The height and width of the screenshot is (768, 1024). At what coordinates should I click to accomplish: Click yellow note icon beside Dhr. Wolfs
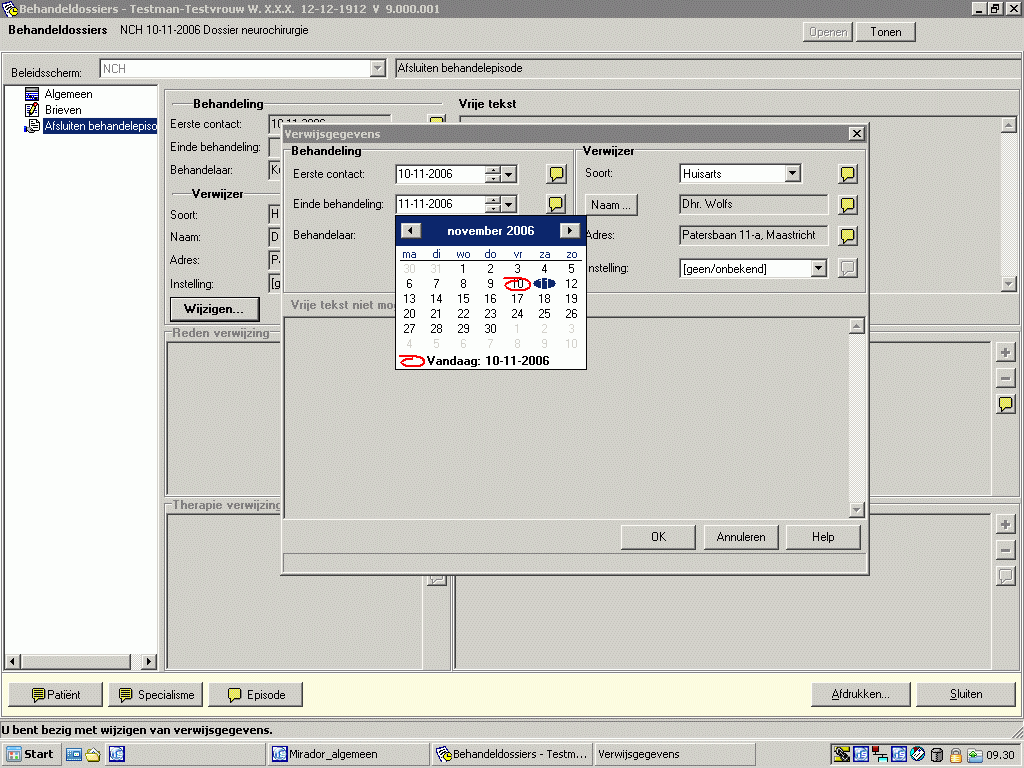coord(847,205)
